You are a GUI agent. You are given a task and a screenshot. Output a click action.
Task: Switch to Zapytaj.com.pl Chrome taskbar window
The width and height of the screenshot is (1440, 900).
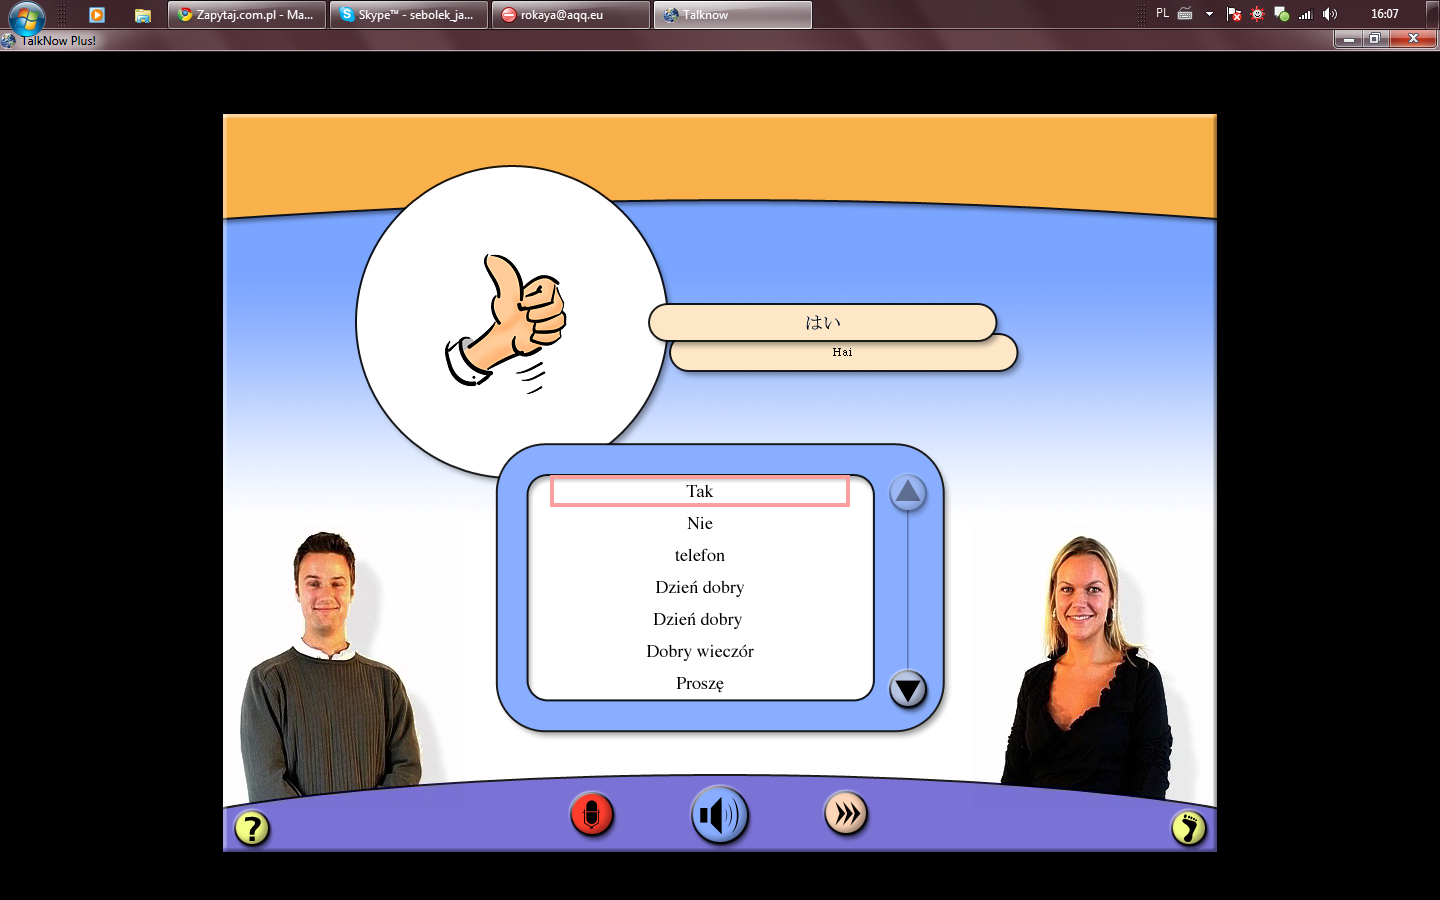coord(247,15)
